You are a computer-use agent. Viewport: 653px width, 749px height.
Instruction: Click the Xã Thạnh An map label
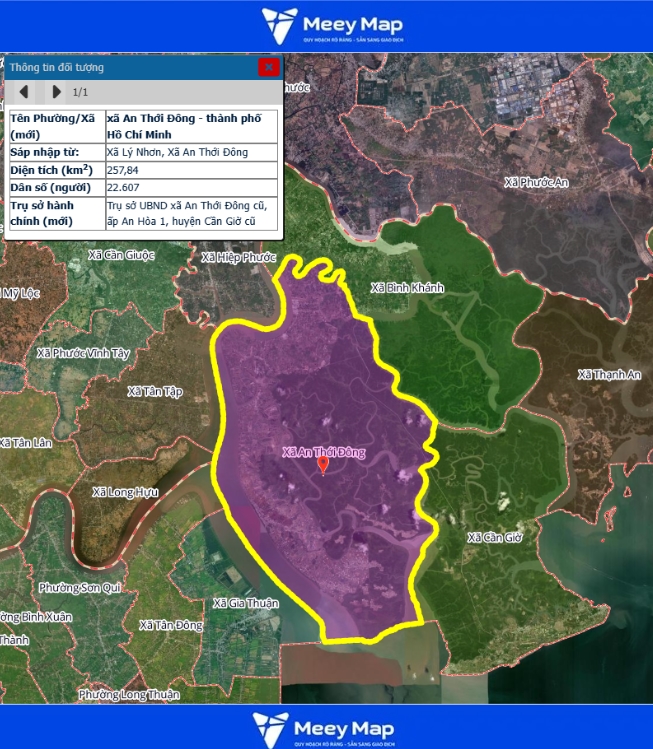pyautogui.click(x=609, y=375)
